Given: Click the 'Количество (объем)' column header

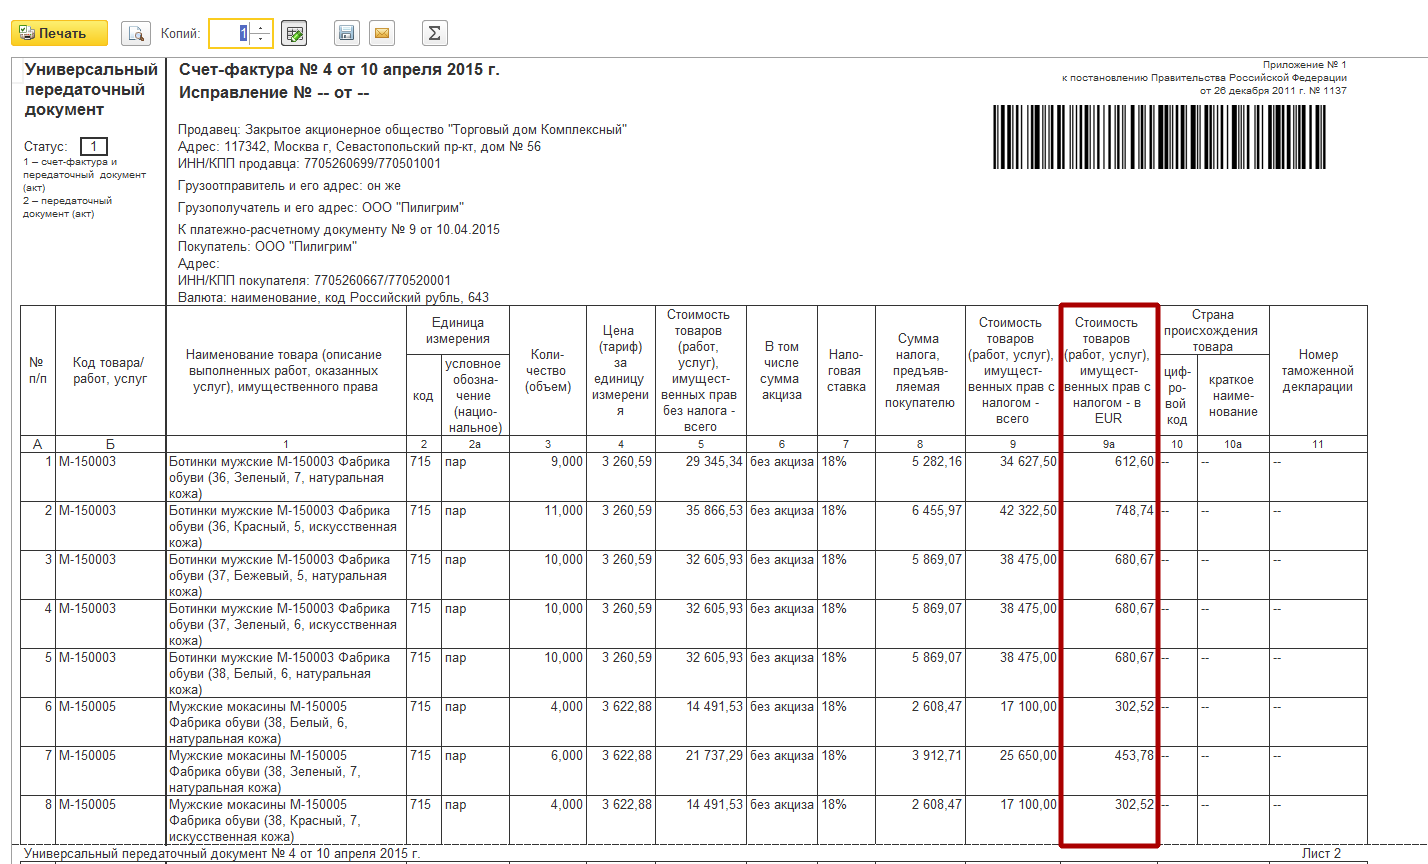Looking at the screenshot, I should (x=548, y=371).
